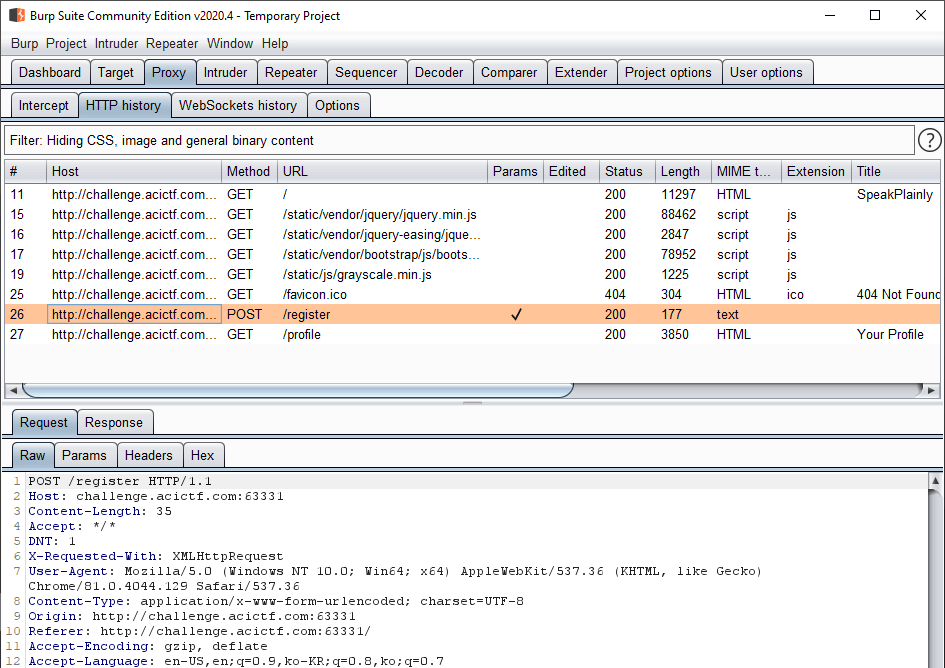Click the help question mark icon
The width and height of the screenshot is (945, 668).
[929, 140]
